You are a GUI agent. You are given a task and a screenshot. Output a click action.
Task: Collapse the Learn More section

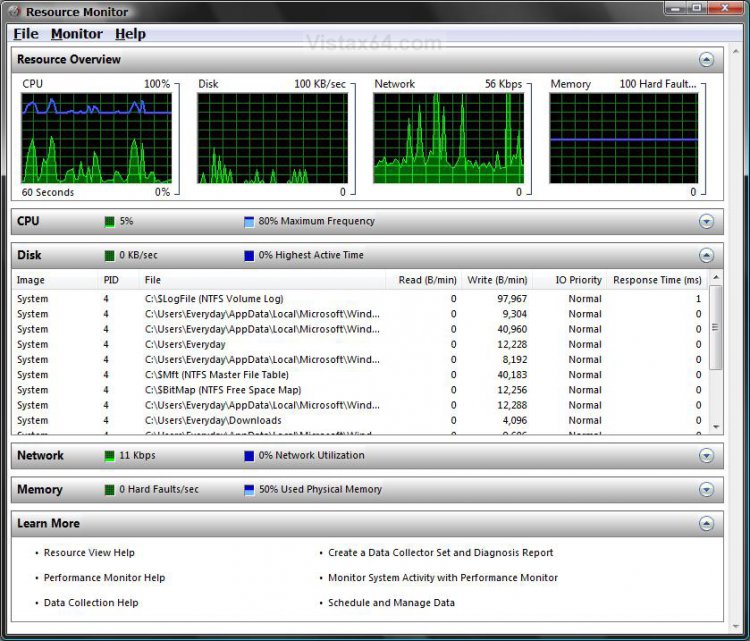coord(706,524)
